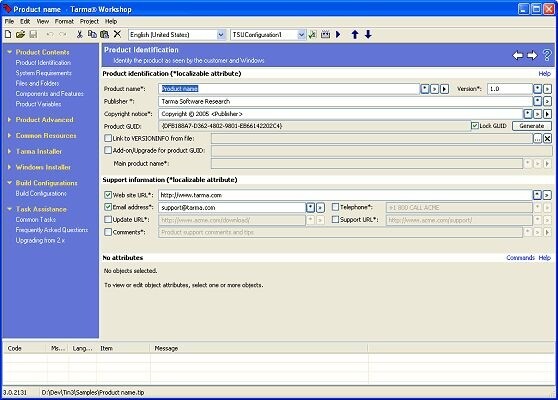
Task: Click the black triangle button beside Product name
Action: pos(444,89)
